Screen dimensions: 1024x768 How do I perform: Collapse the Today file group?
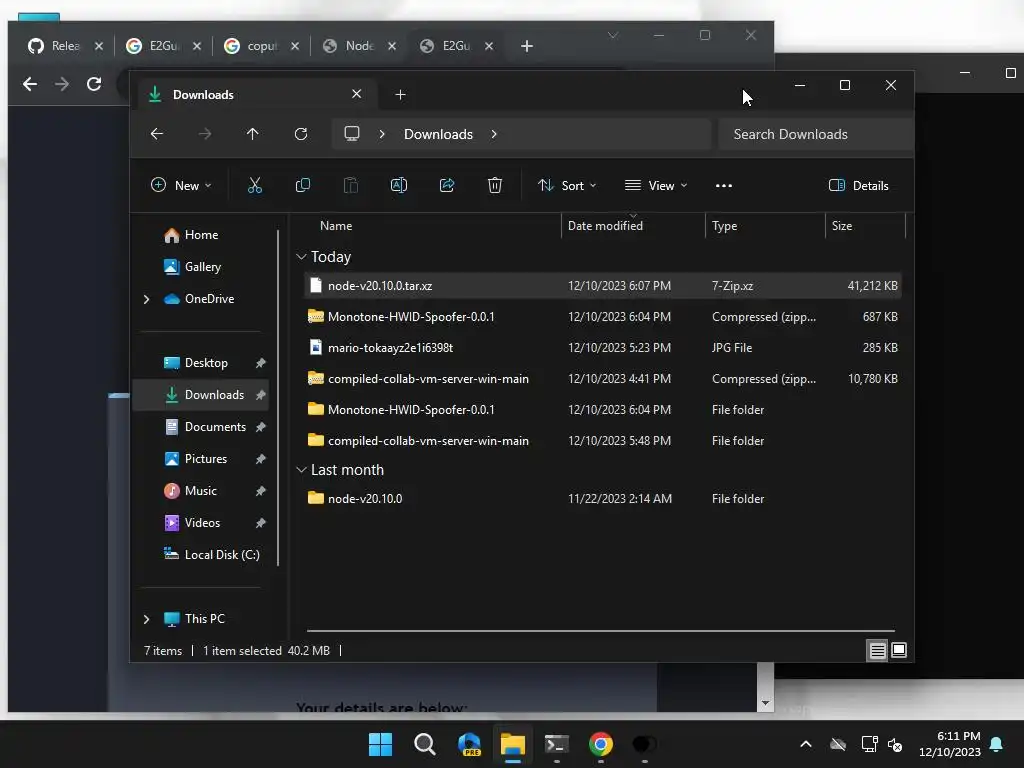(301, 257)
